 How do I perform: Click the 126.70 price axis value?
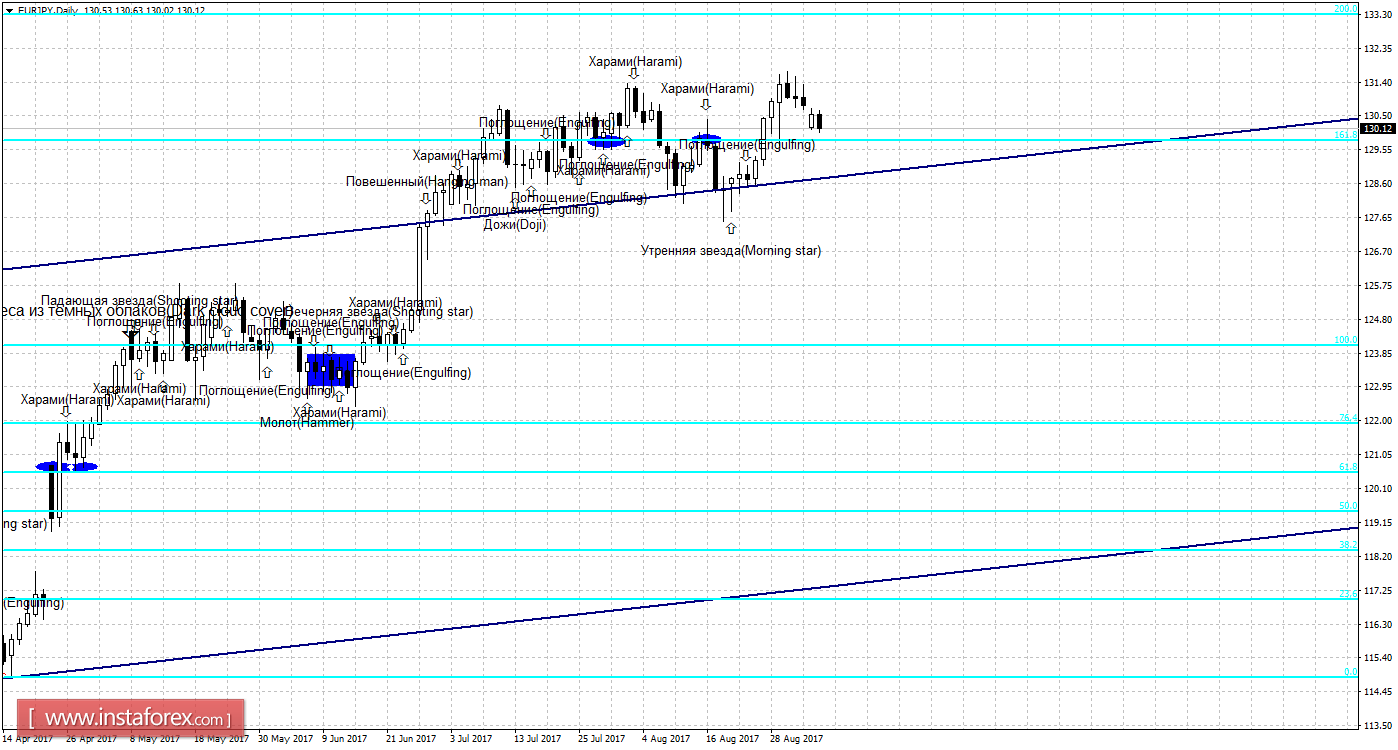(x=1378, y=252)
